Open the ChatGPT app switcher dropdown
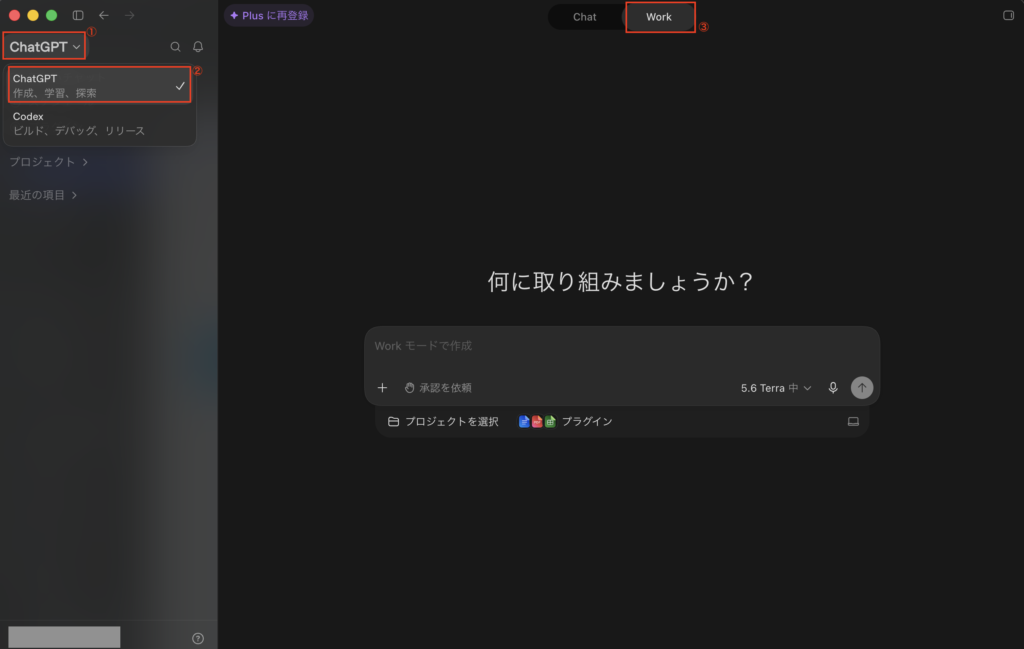The image size is (1024, 649). 44,46
